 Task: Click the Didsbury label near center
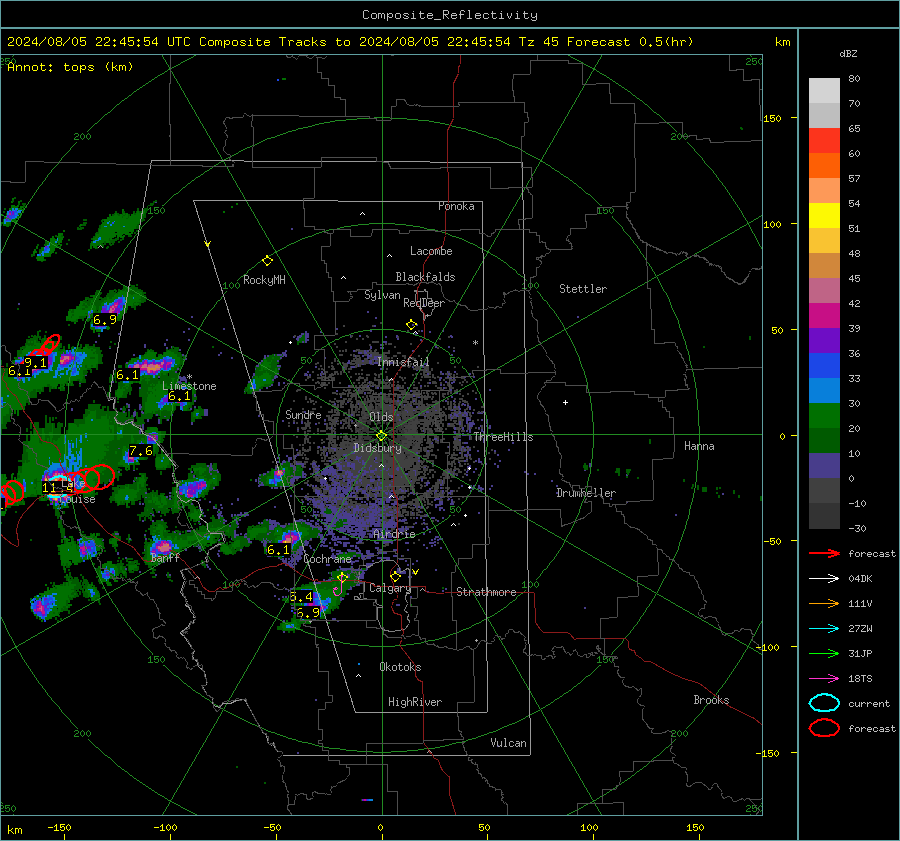[377, 448]
